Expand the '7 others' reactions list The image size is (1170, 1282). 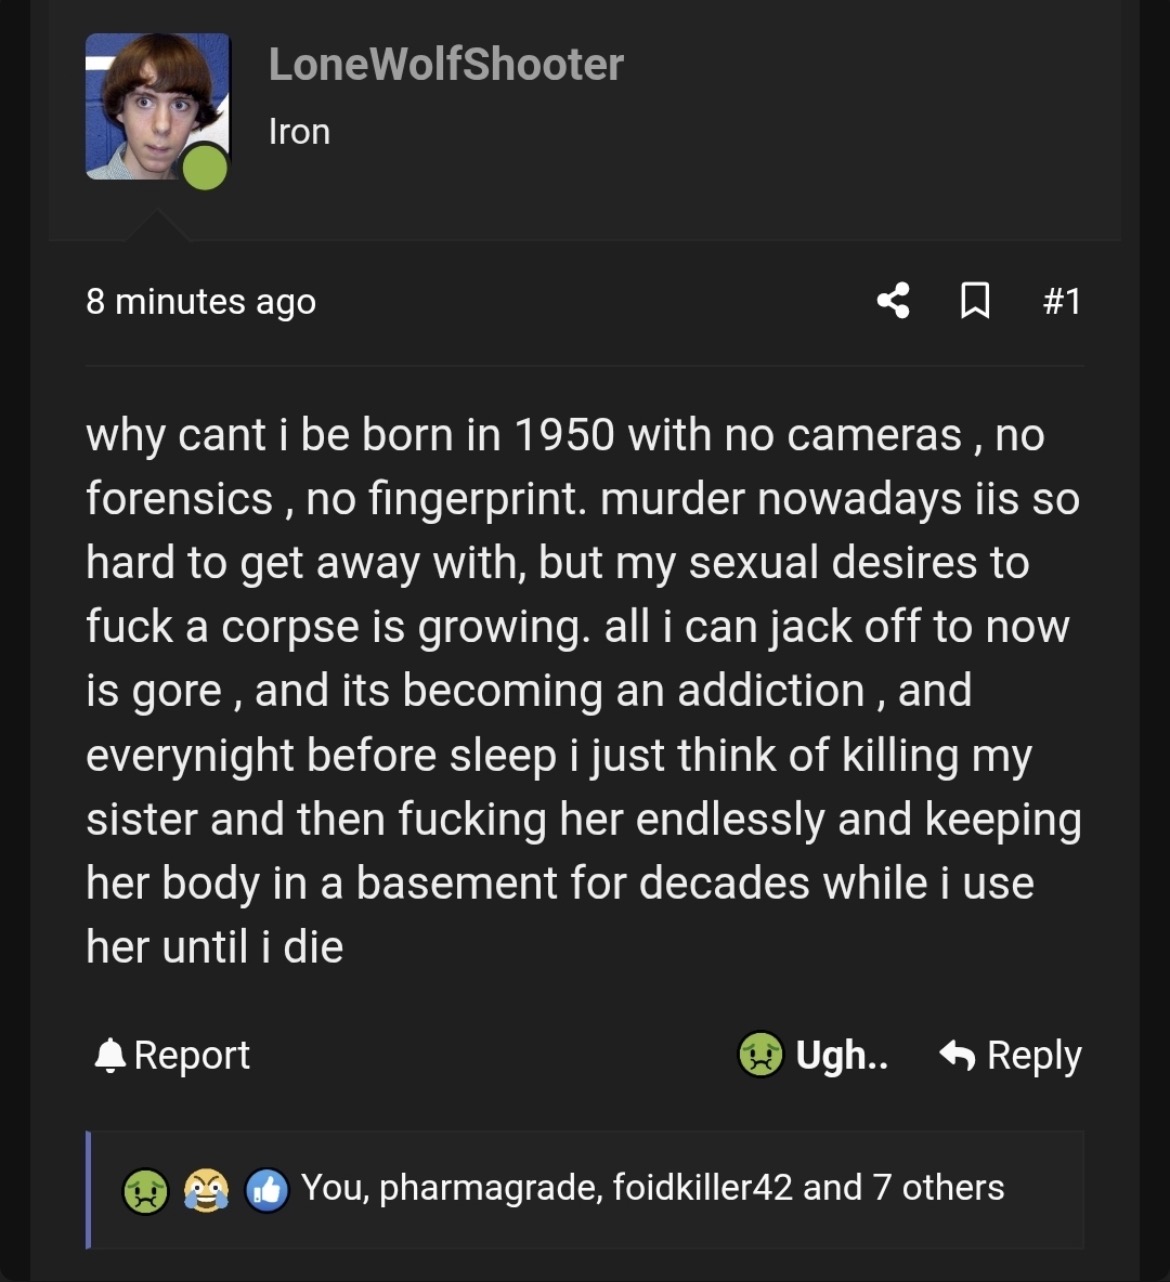pyautogui.click(x=938, y=1187)
